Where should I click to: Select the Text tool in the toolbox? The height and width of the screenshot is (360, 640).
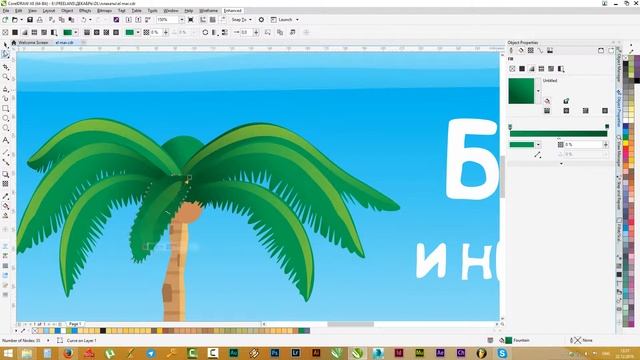(5, 140)
